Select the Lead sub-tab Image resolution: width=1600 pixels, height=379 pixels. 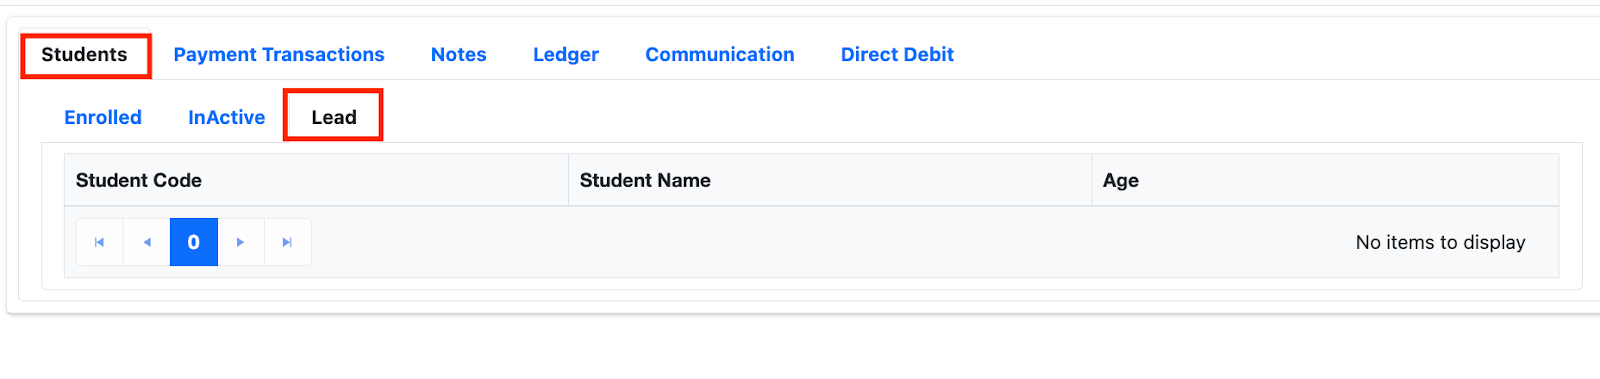coord(334,117)
